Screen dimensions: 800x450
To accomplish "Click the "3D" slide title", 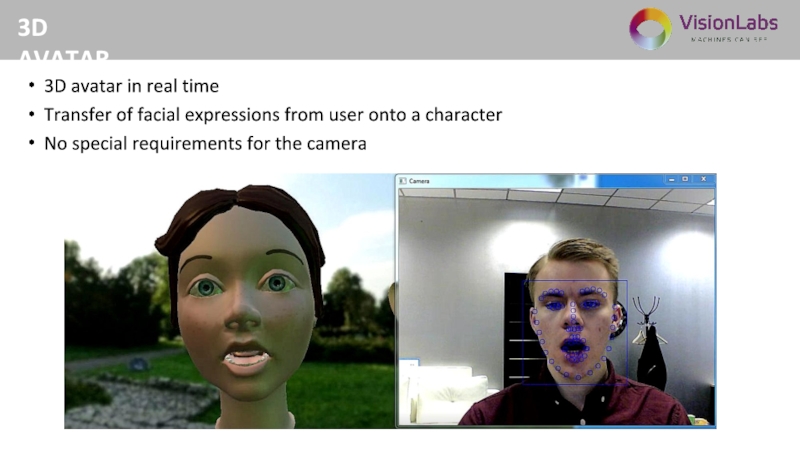I will [x=32, y=28].
